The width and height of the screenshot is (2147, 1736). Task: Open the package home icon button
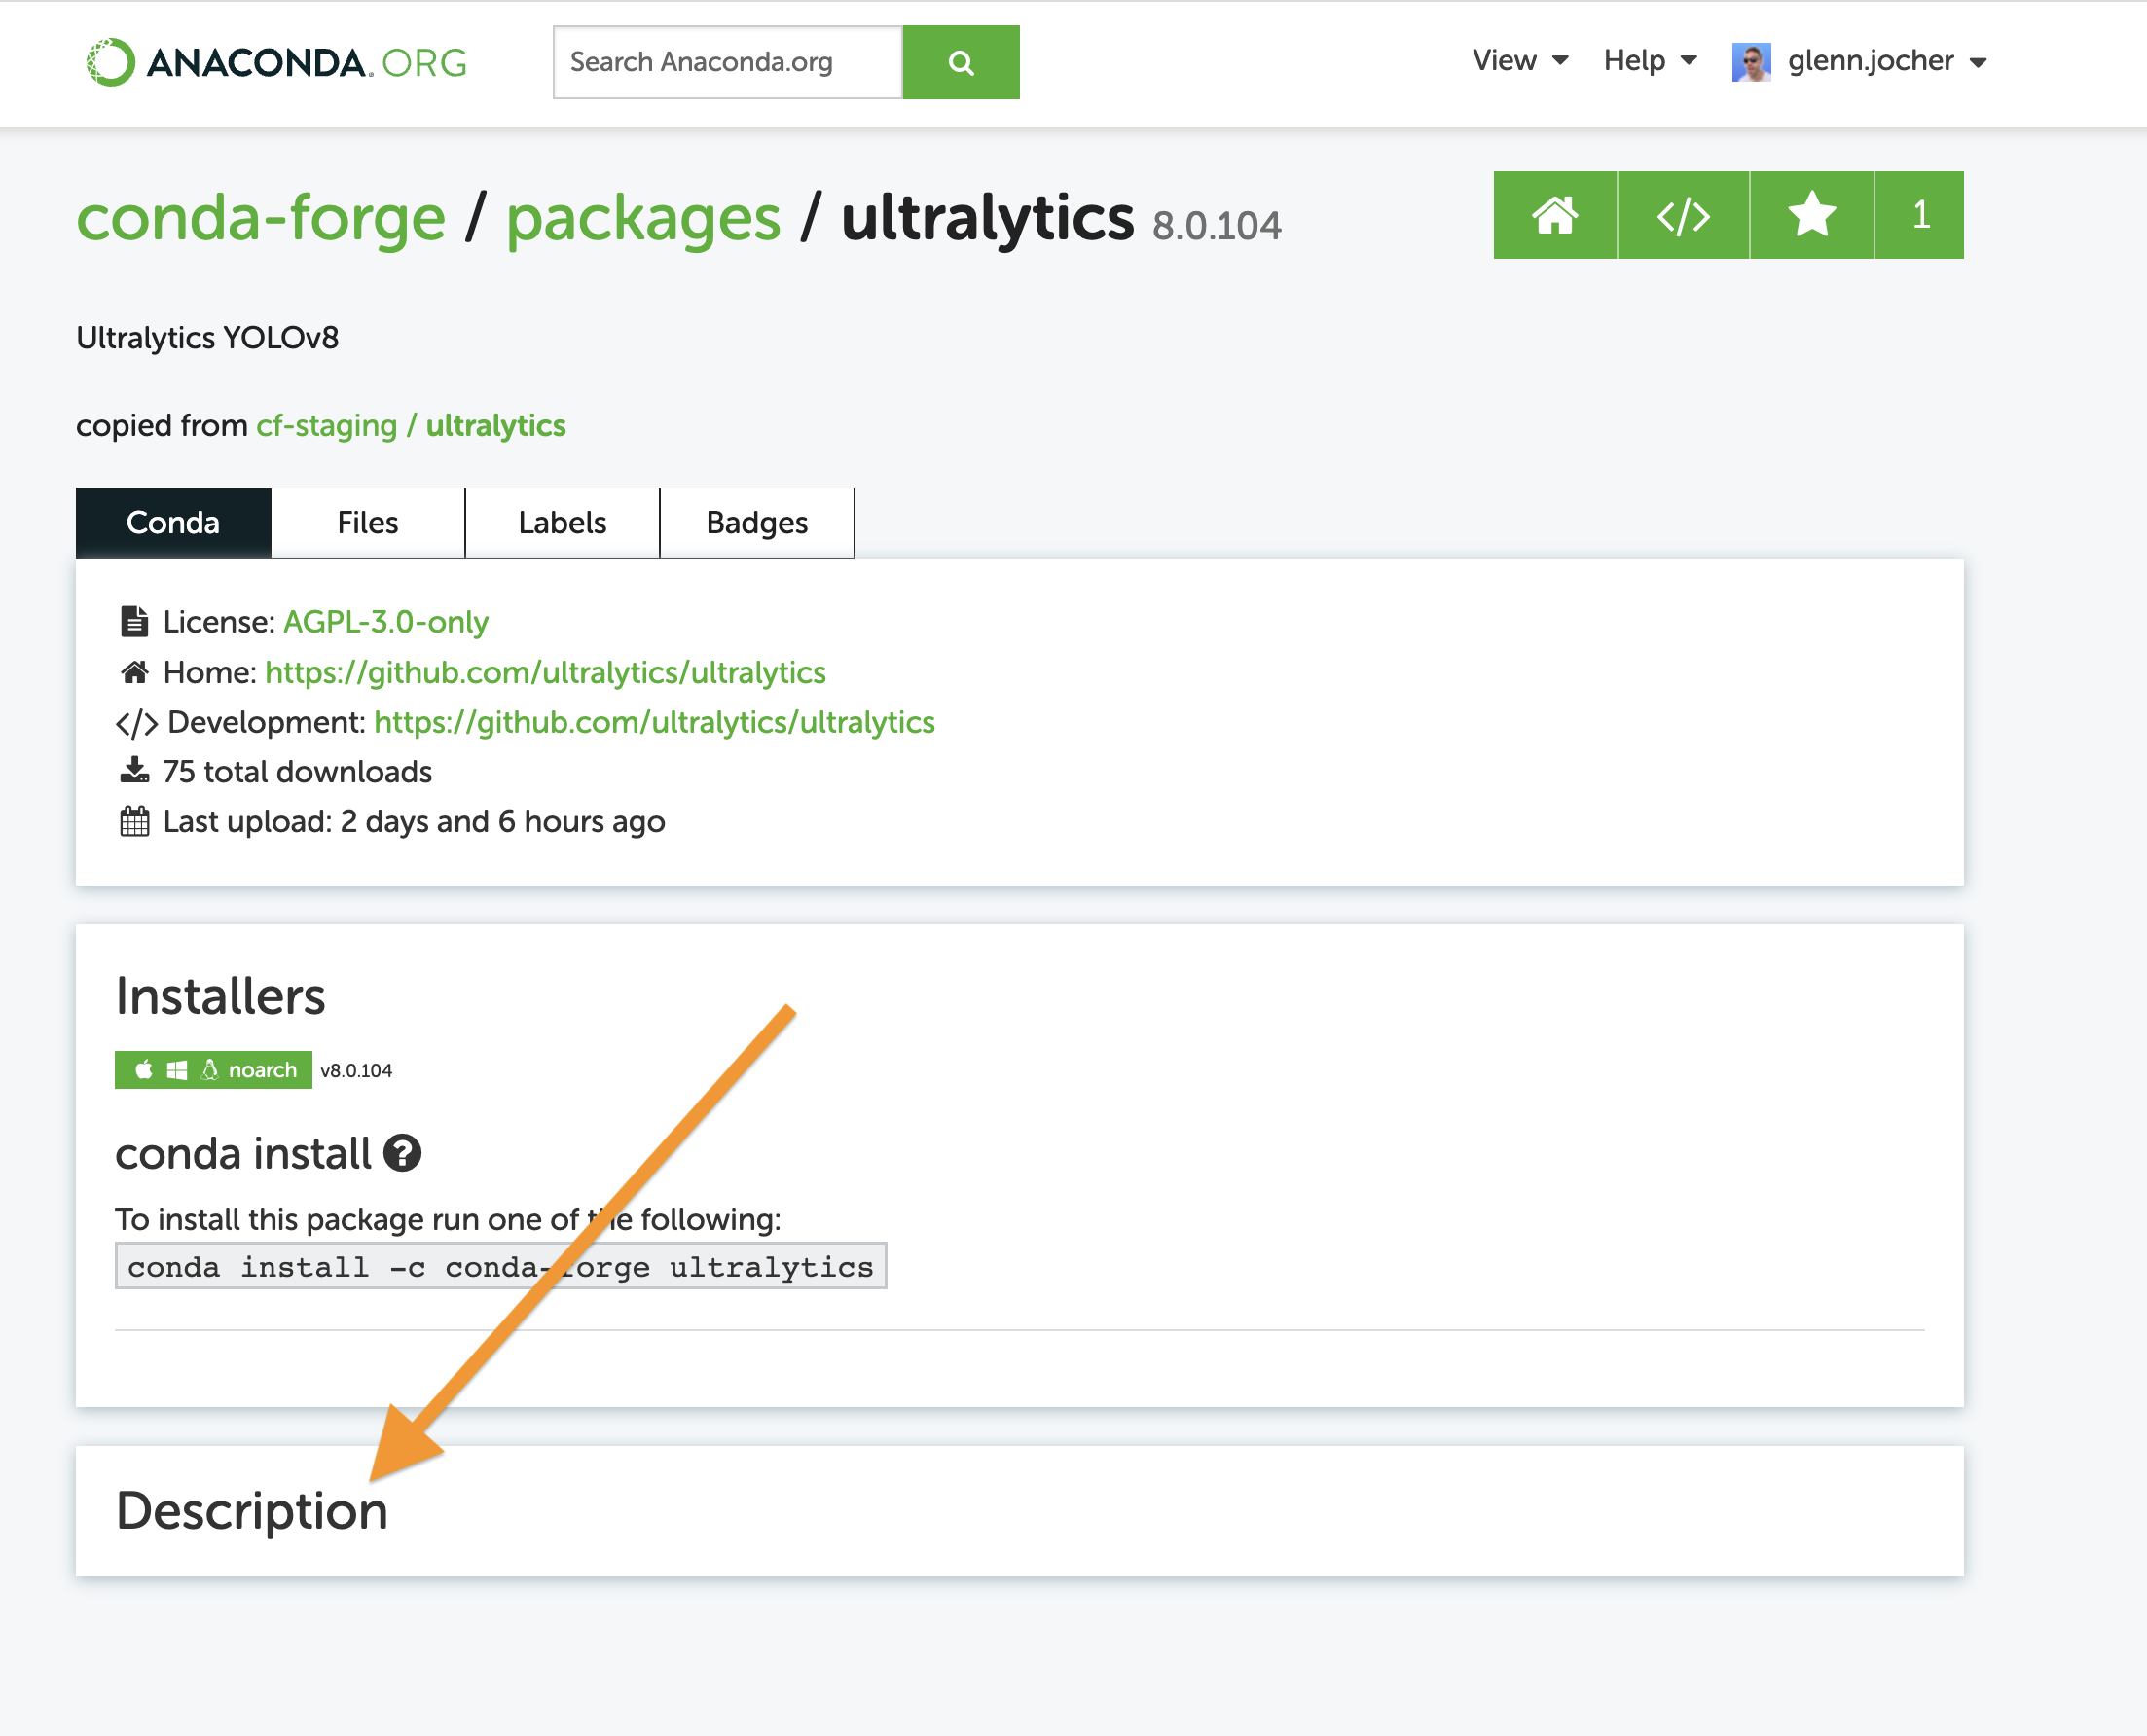coord(1554,214)
